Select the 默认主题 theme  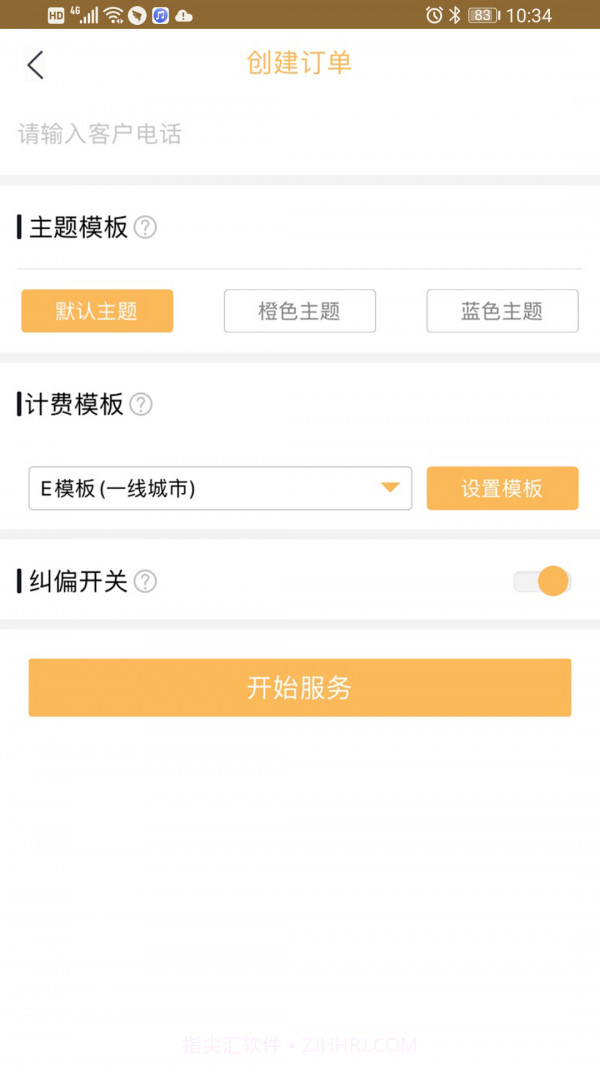coord(96,311)
